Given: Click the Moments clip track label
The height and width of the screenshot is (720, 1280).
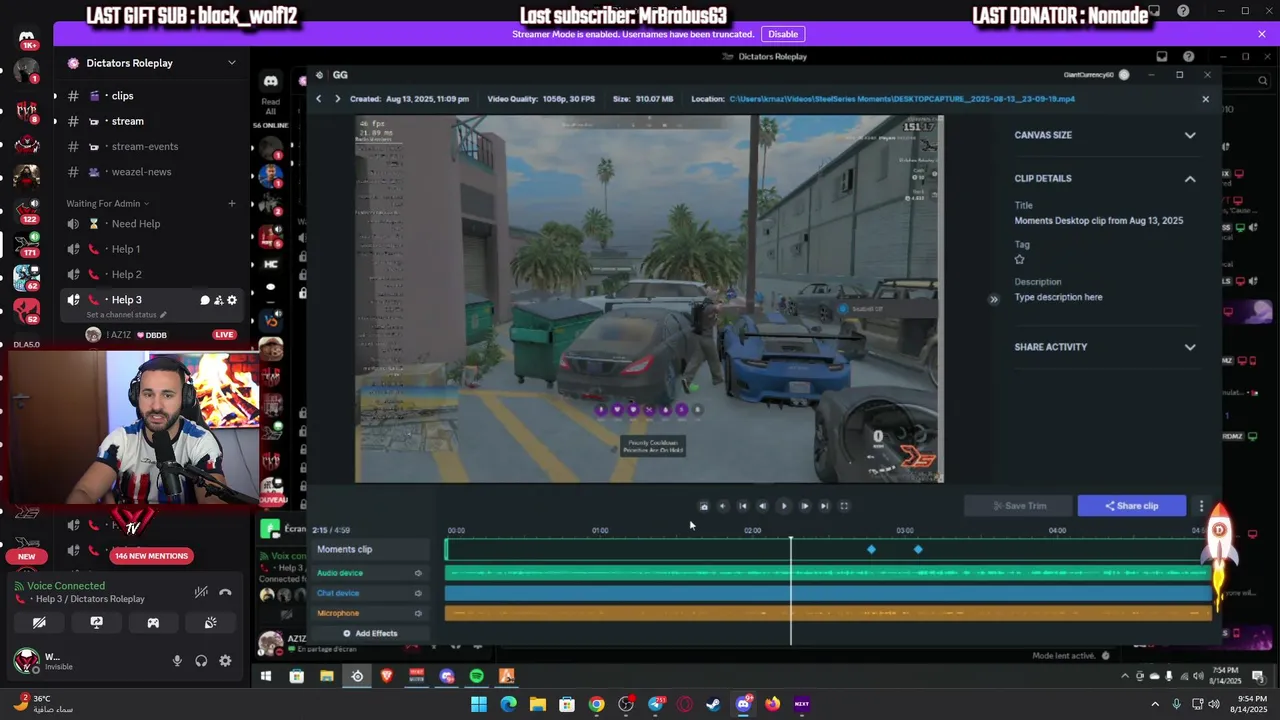Looking at the screenshot, I should (x=344, y=549).
